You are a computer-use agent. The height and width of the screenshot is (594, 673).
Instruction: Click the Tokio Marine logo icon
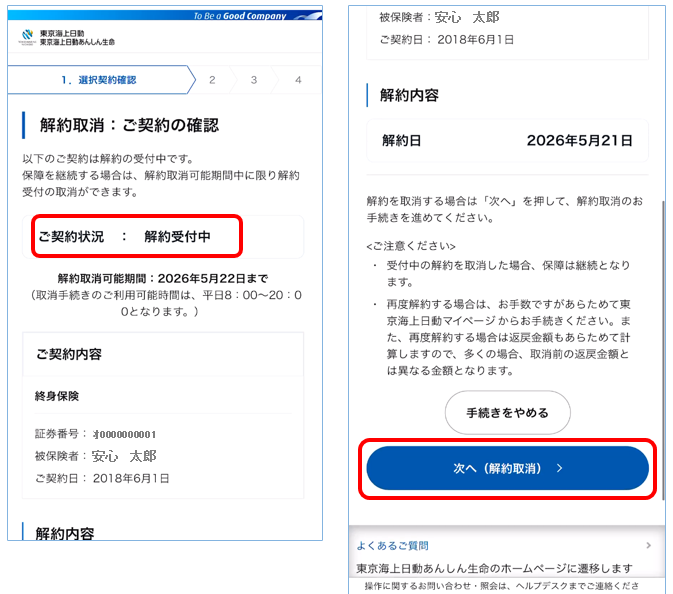click(26, 37)
